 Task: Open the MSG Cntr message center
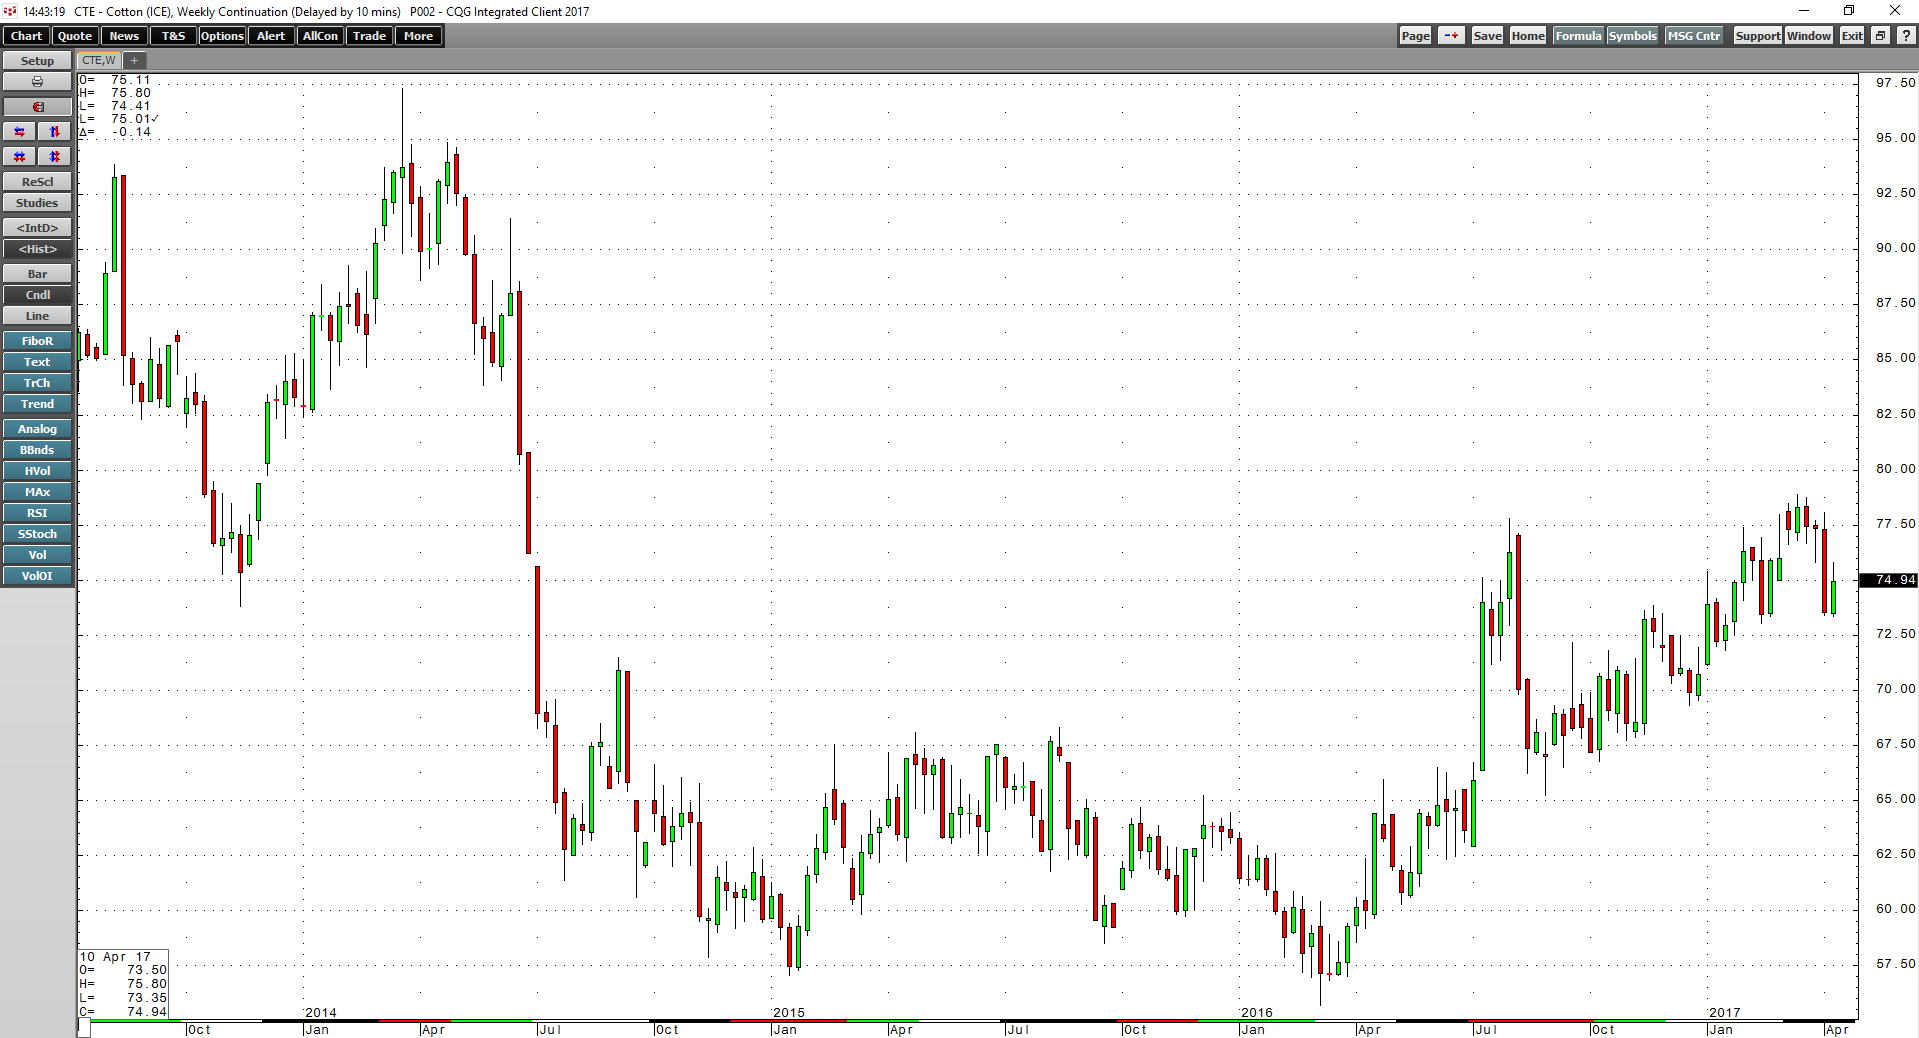coord(1694,35)
